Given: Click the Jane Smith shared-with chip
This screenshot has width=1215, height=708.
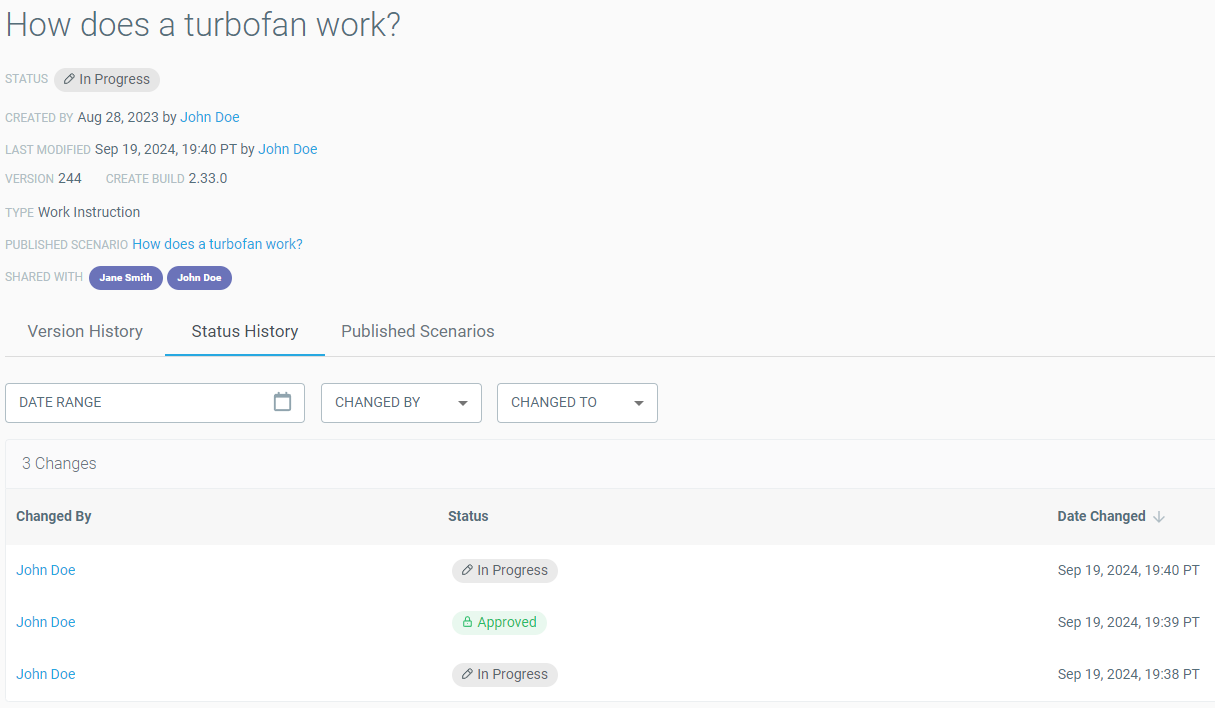Looking at the screenshot, I should click(x=126, y=278).
